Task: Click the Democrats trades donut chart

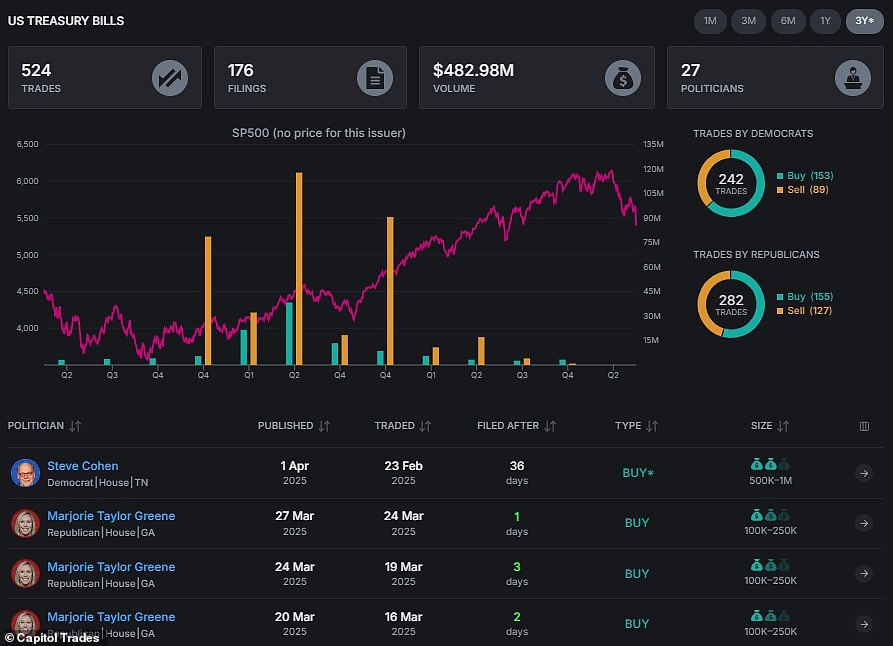Action: (x=731, y=183)
